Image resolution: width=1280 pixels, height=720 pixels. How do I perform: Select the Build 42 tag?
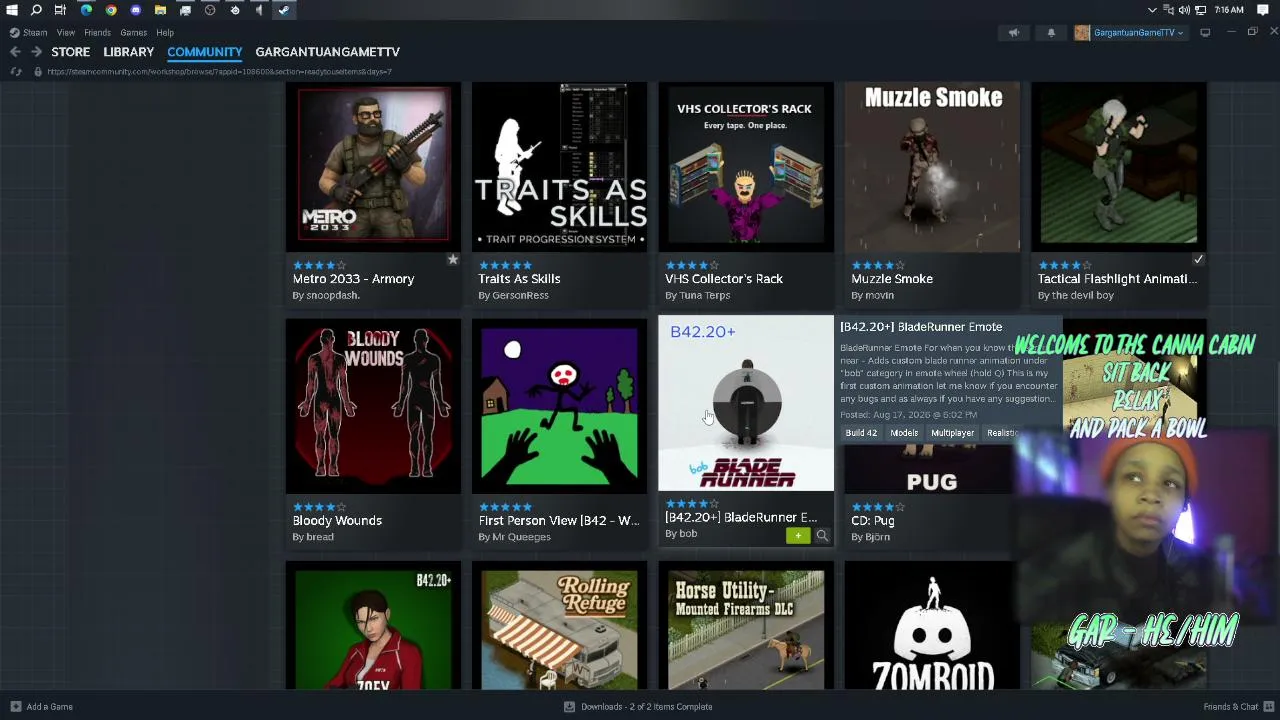pyautogui.click(x=861, y=433)
